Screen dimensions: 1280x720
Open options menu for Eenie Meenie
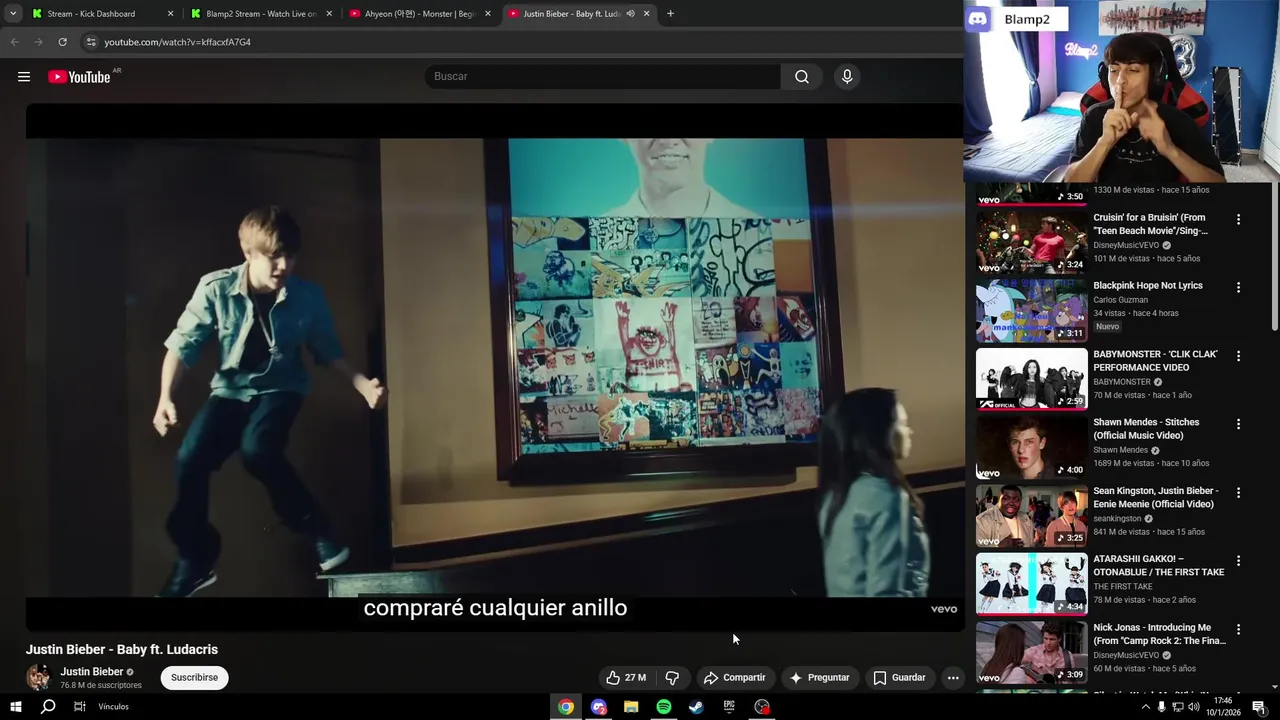click(x=1238, y=493)
